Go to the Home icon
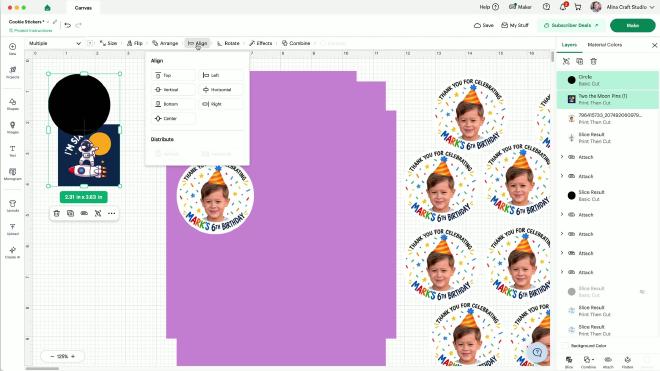The height and width of the screenshot is (371, 660). [47, 8]
